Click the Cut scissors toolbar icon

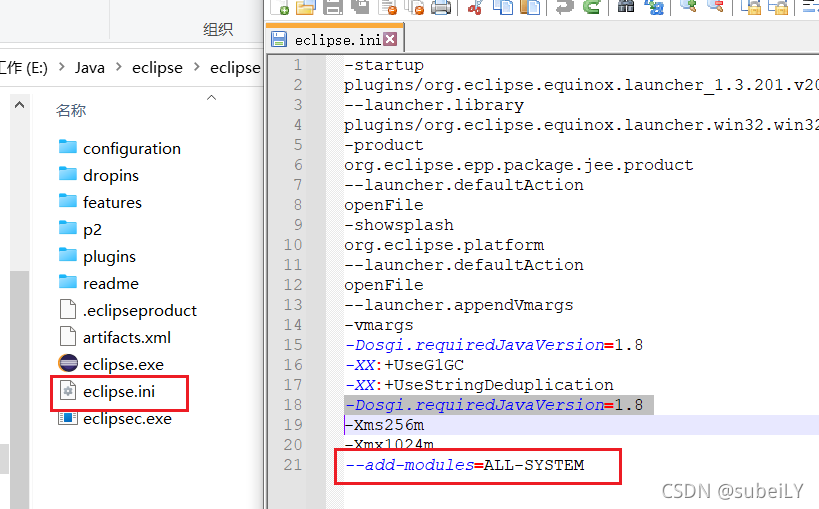475,7
